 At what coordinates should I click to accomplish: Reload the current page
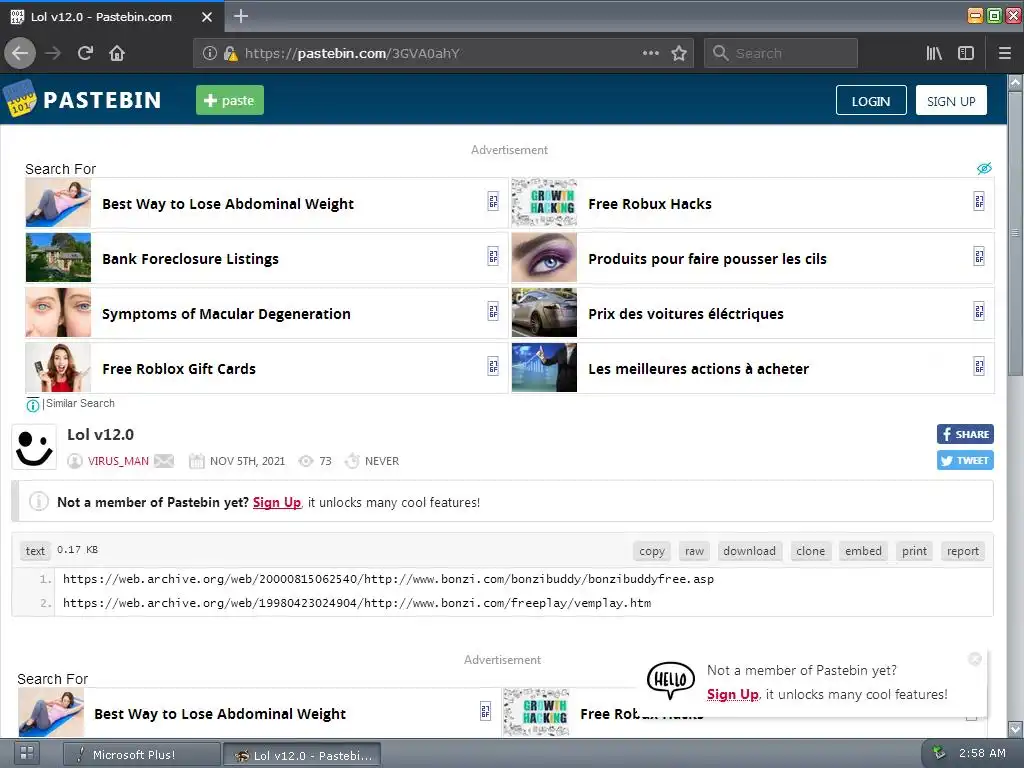pyautogui.click(x=85, y=53)
